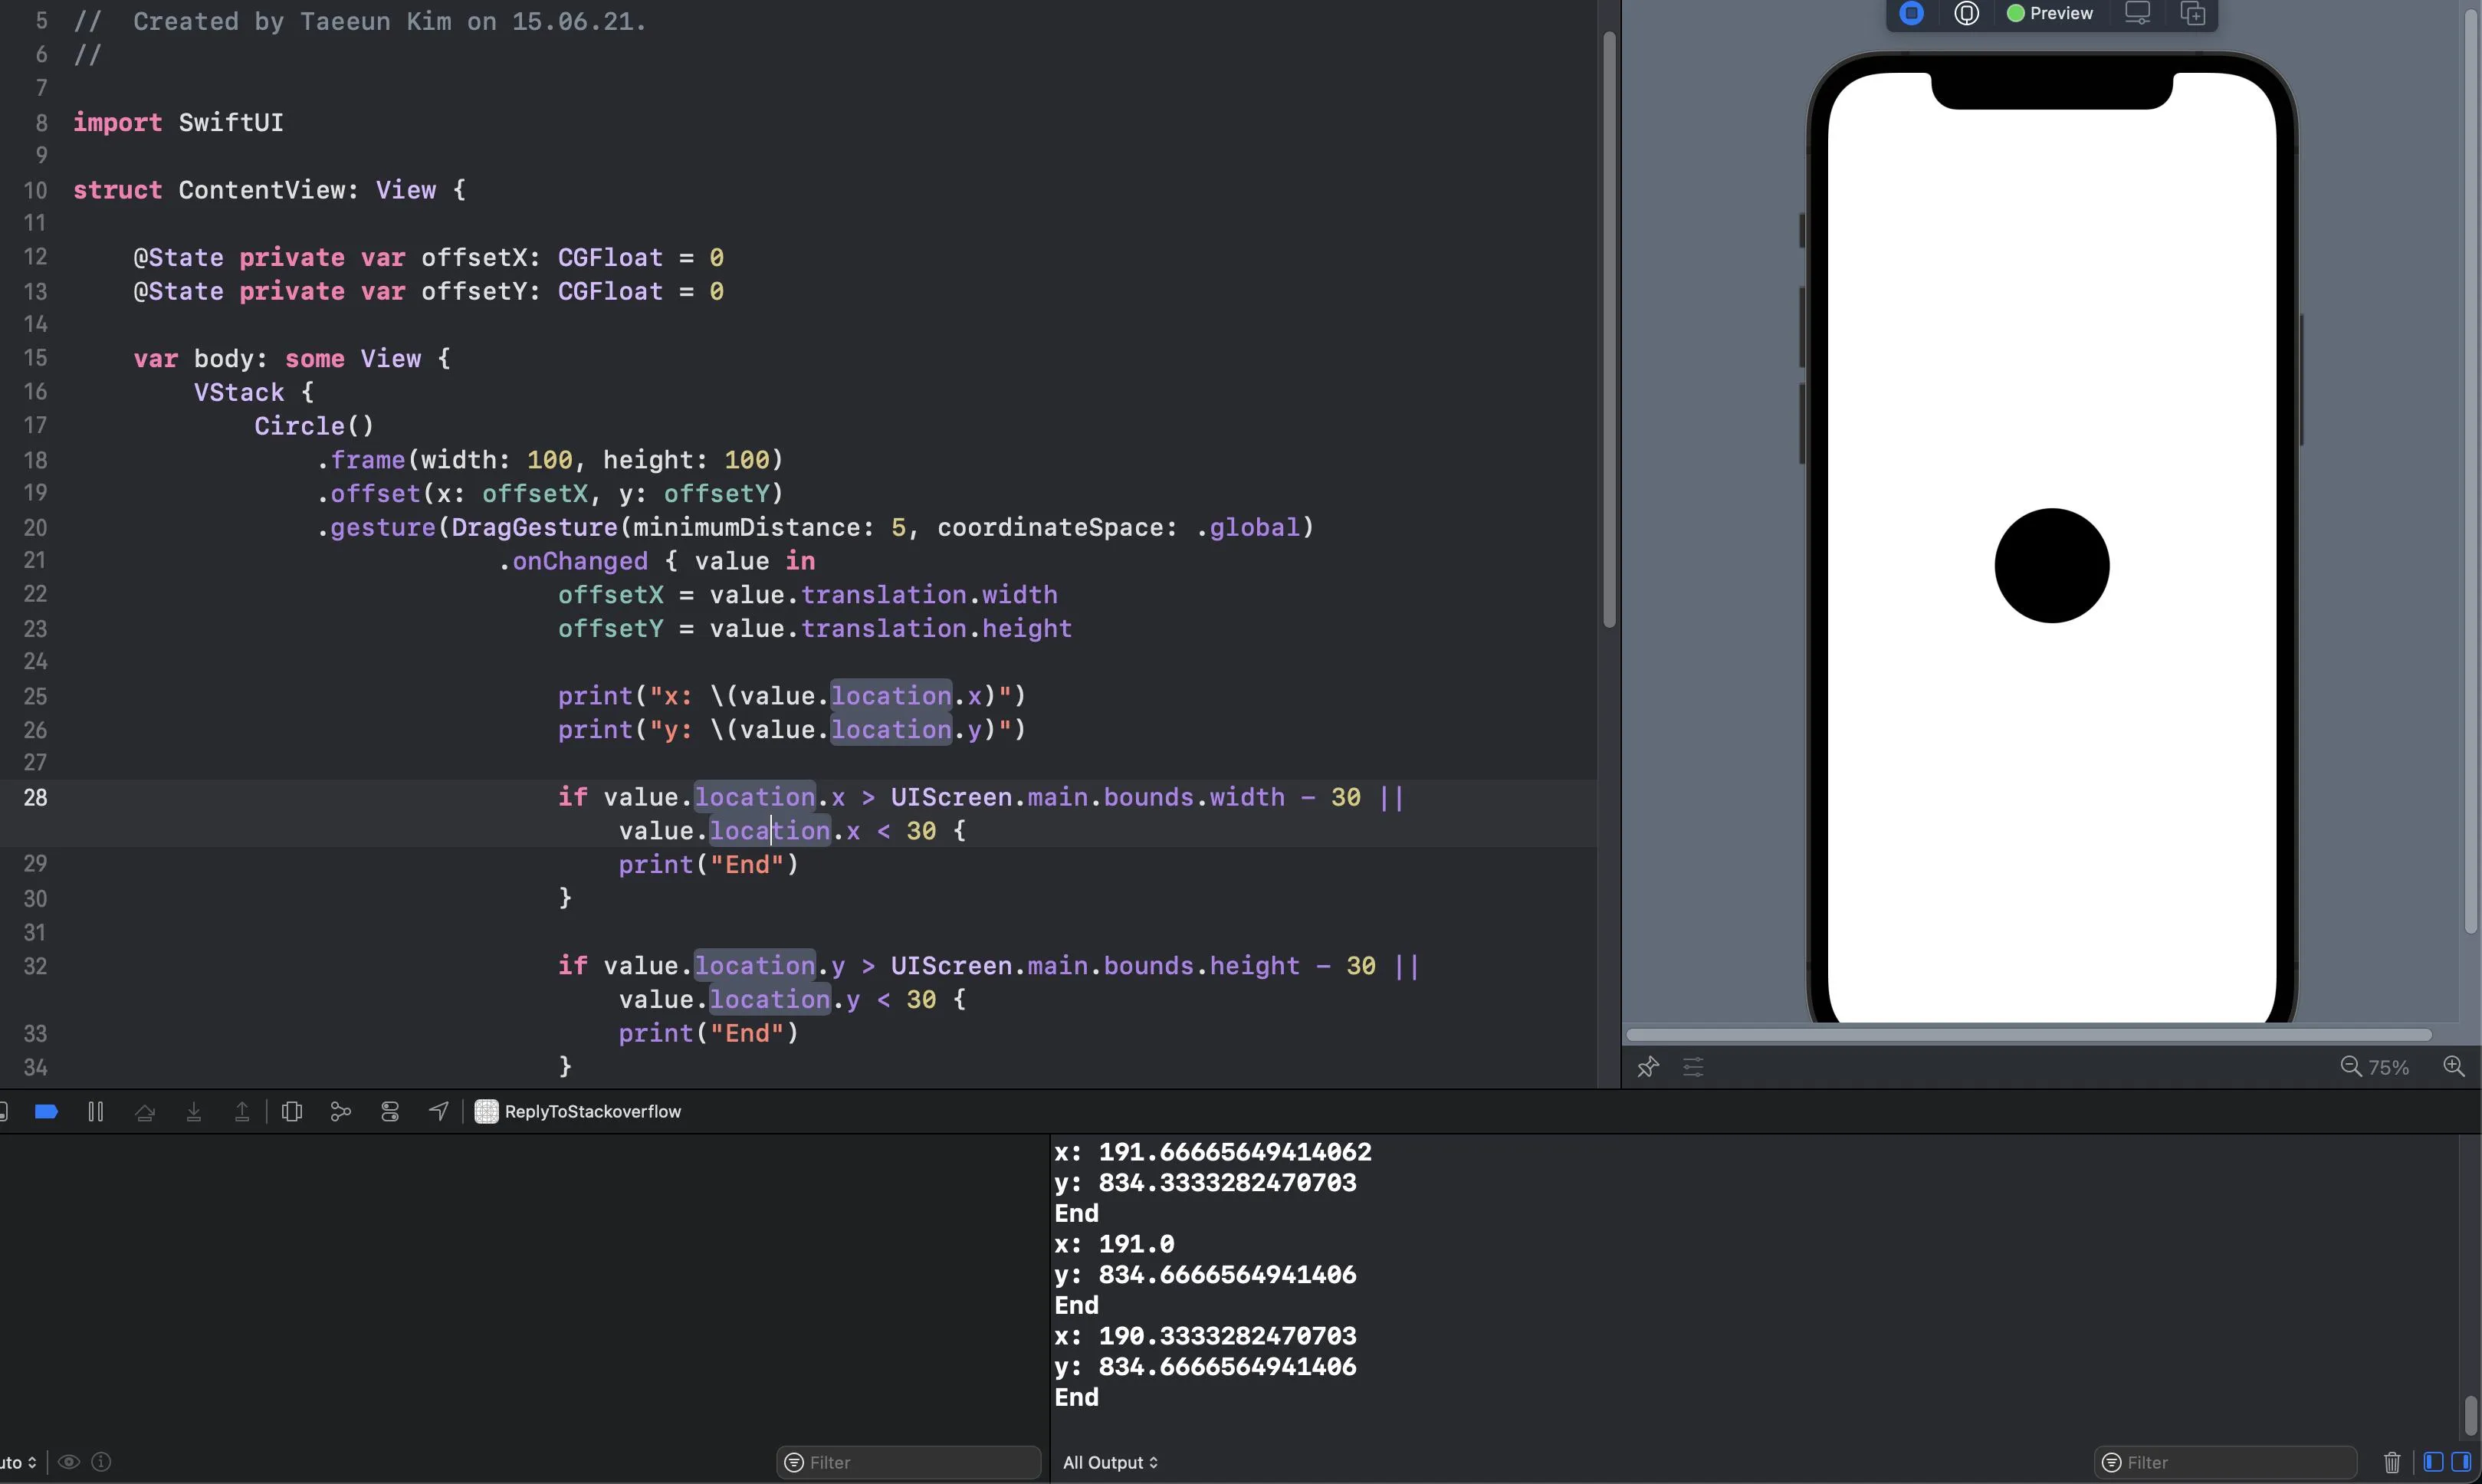The image size is (2482, 1484).
Task: Zoom in the preview canvas
Action: click(2453, 1066)
